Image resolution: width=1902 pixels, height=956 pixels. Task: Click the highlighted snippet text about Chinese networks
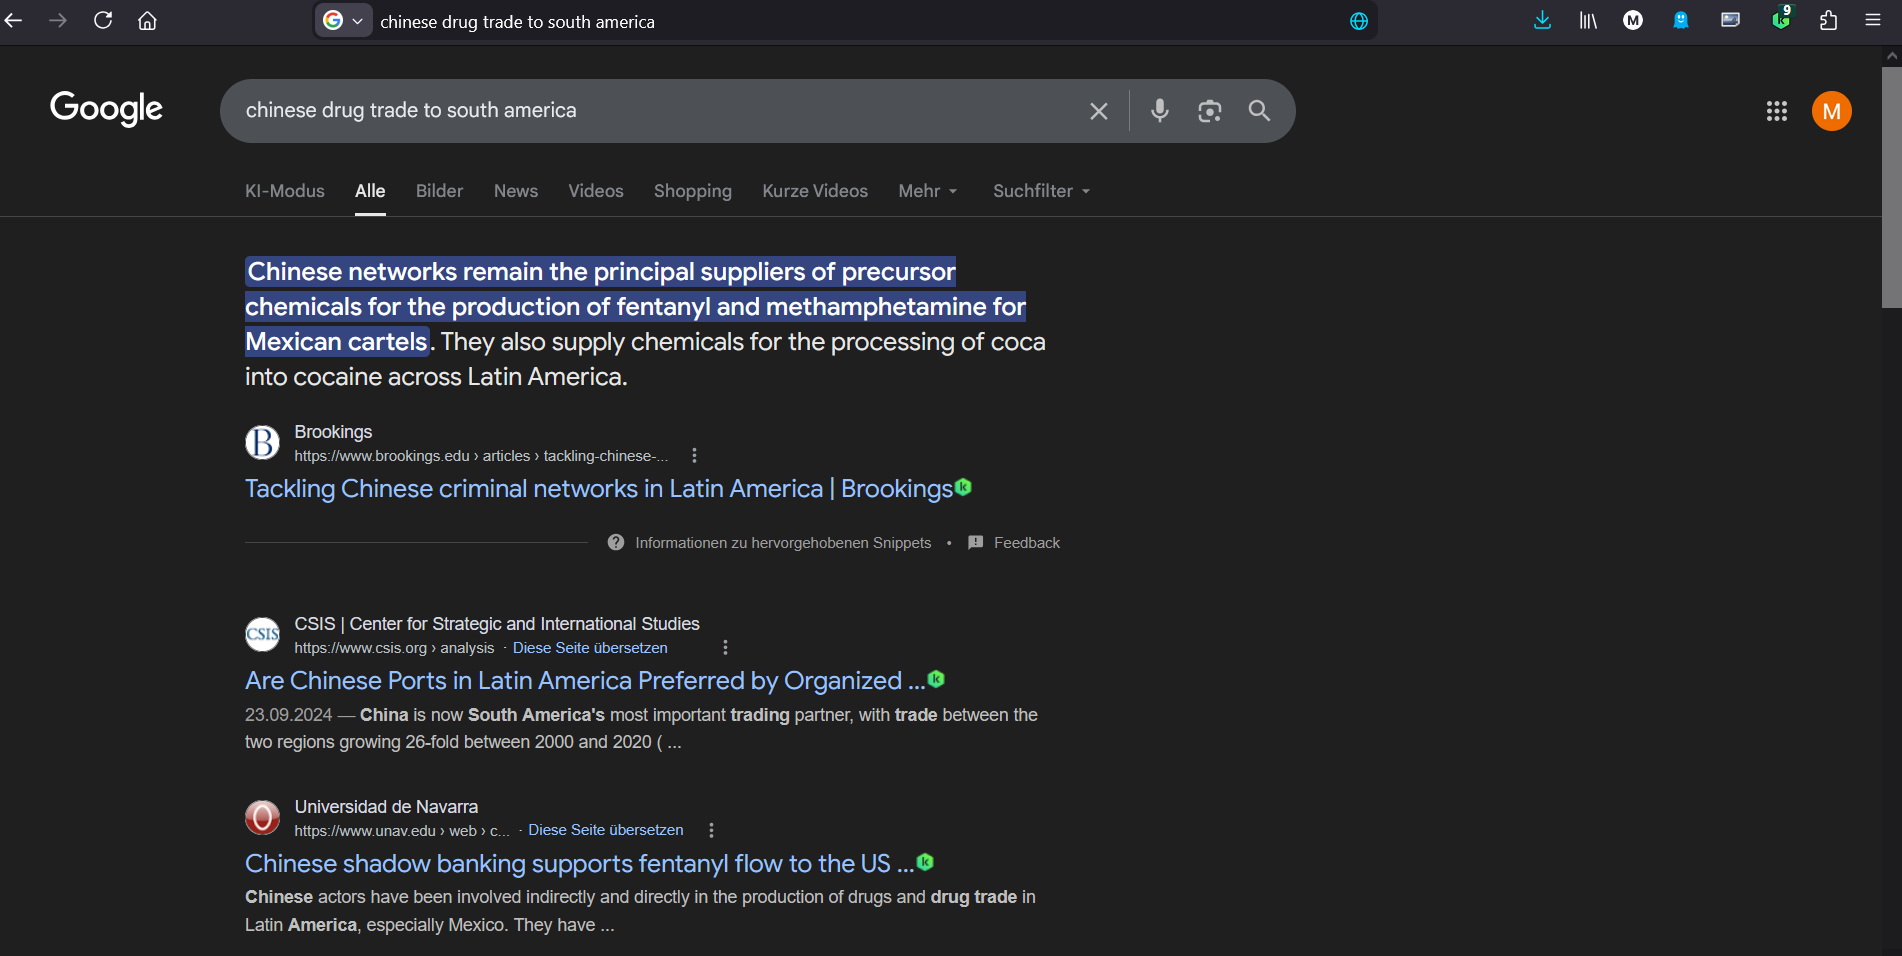pos(636,307)
